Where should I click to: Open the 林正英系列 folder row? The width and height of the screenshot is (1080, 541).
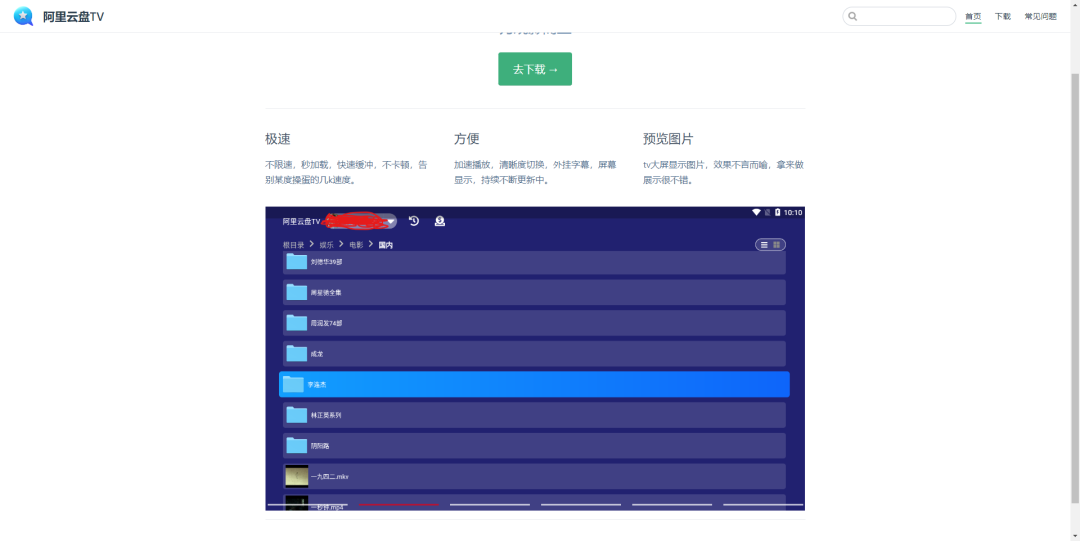click(534, 415)
